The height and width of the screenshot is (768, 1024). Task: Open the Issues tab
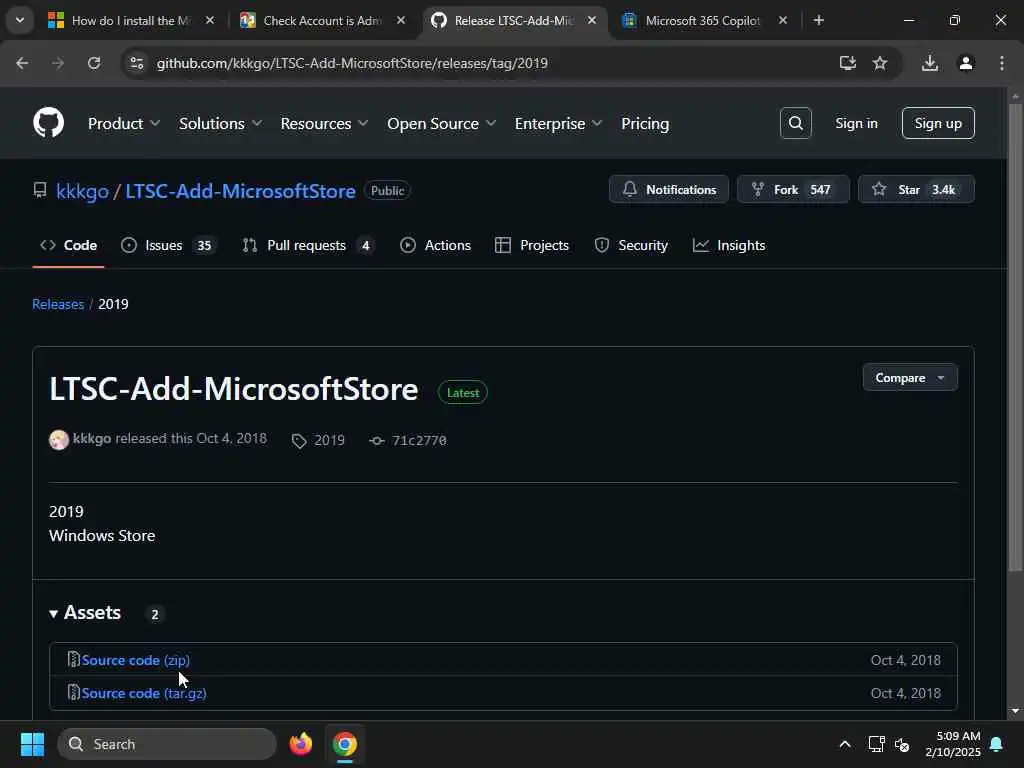(168, 246)
